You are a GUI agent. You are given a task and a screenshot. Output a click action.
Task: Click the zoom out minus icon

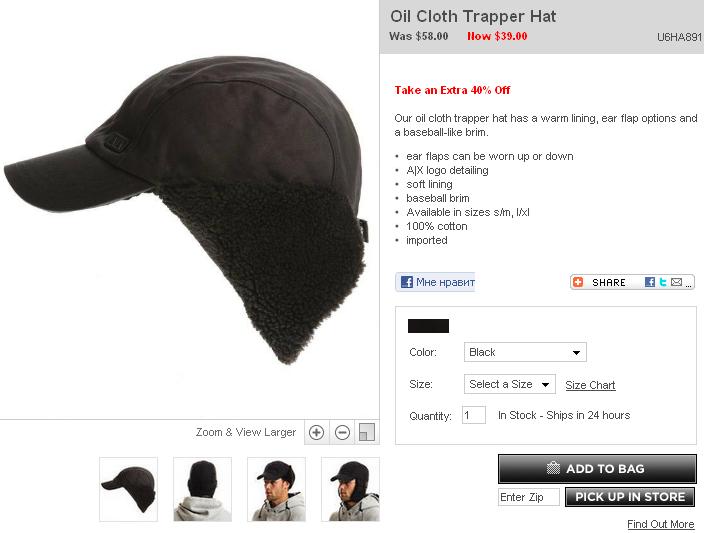tap(343, 432)
